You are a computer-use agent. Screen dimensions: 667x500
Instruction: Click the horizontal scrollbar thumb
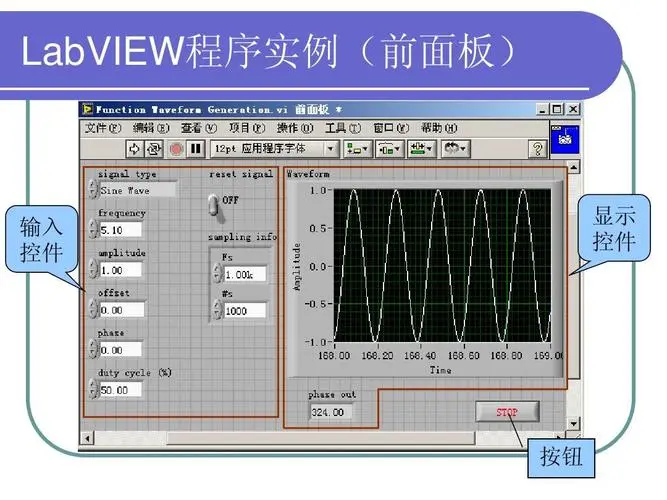(x=320, y=438)
